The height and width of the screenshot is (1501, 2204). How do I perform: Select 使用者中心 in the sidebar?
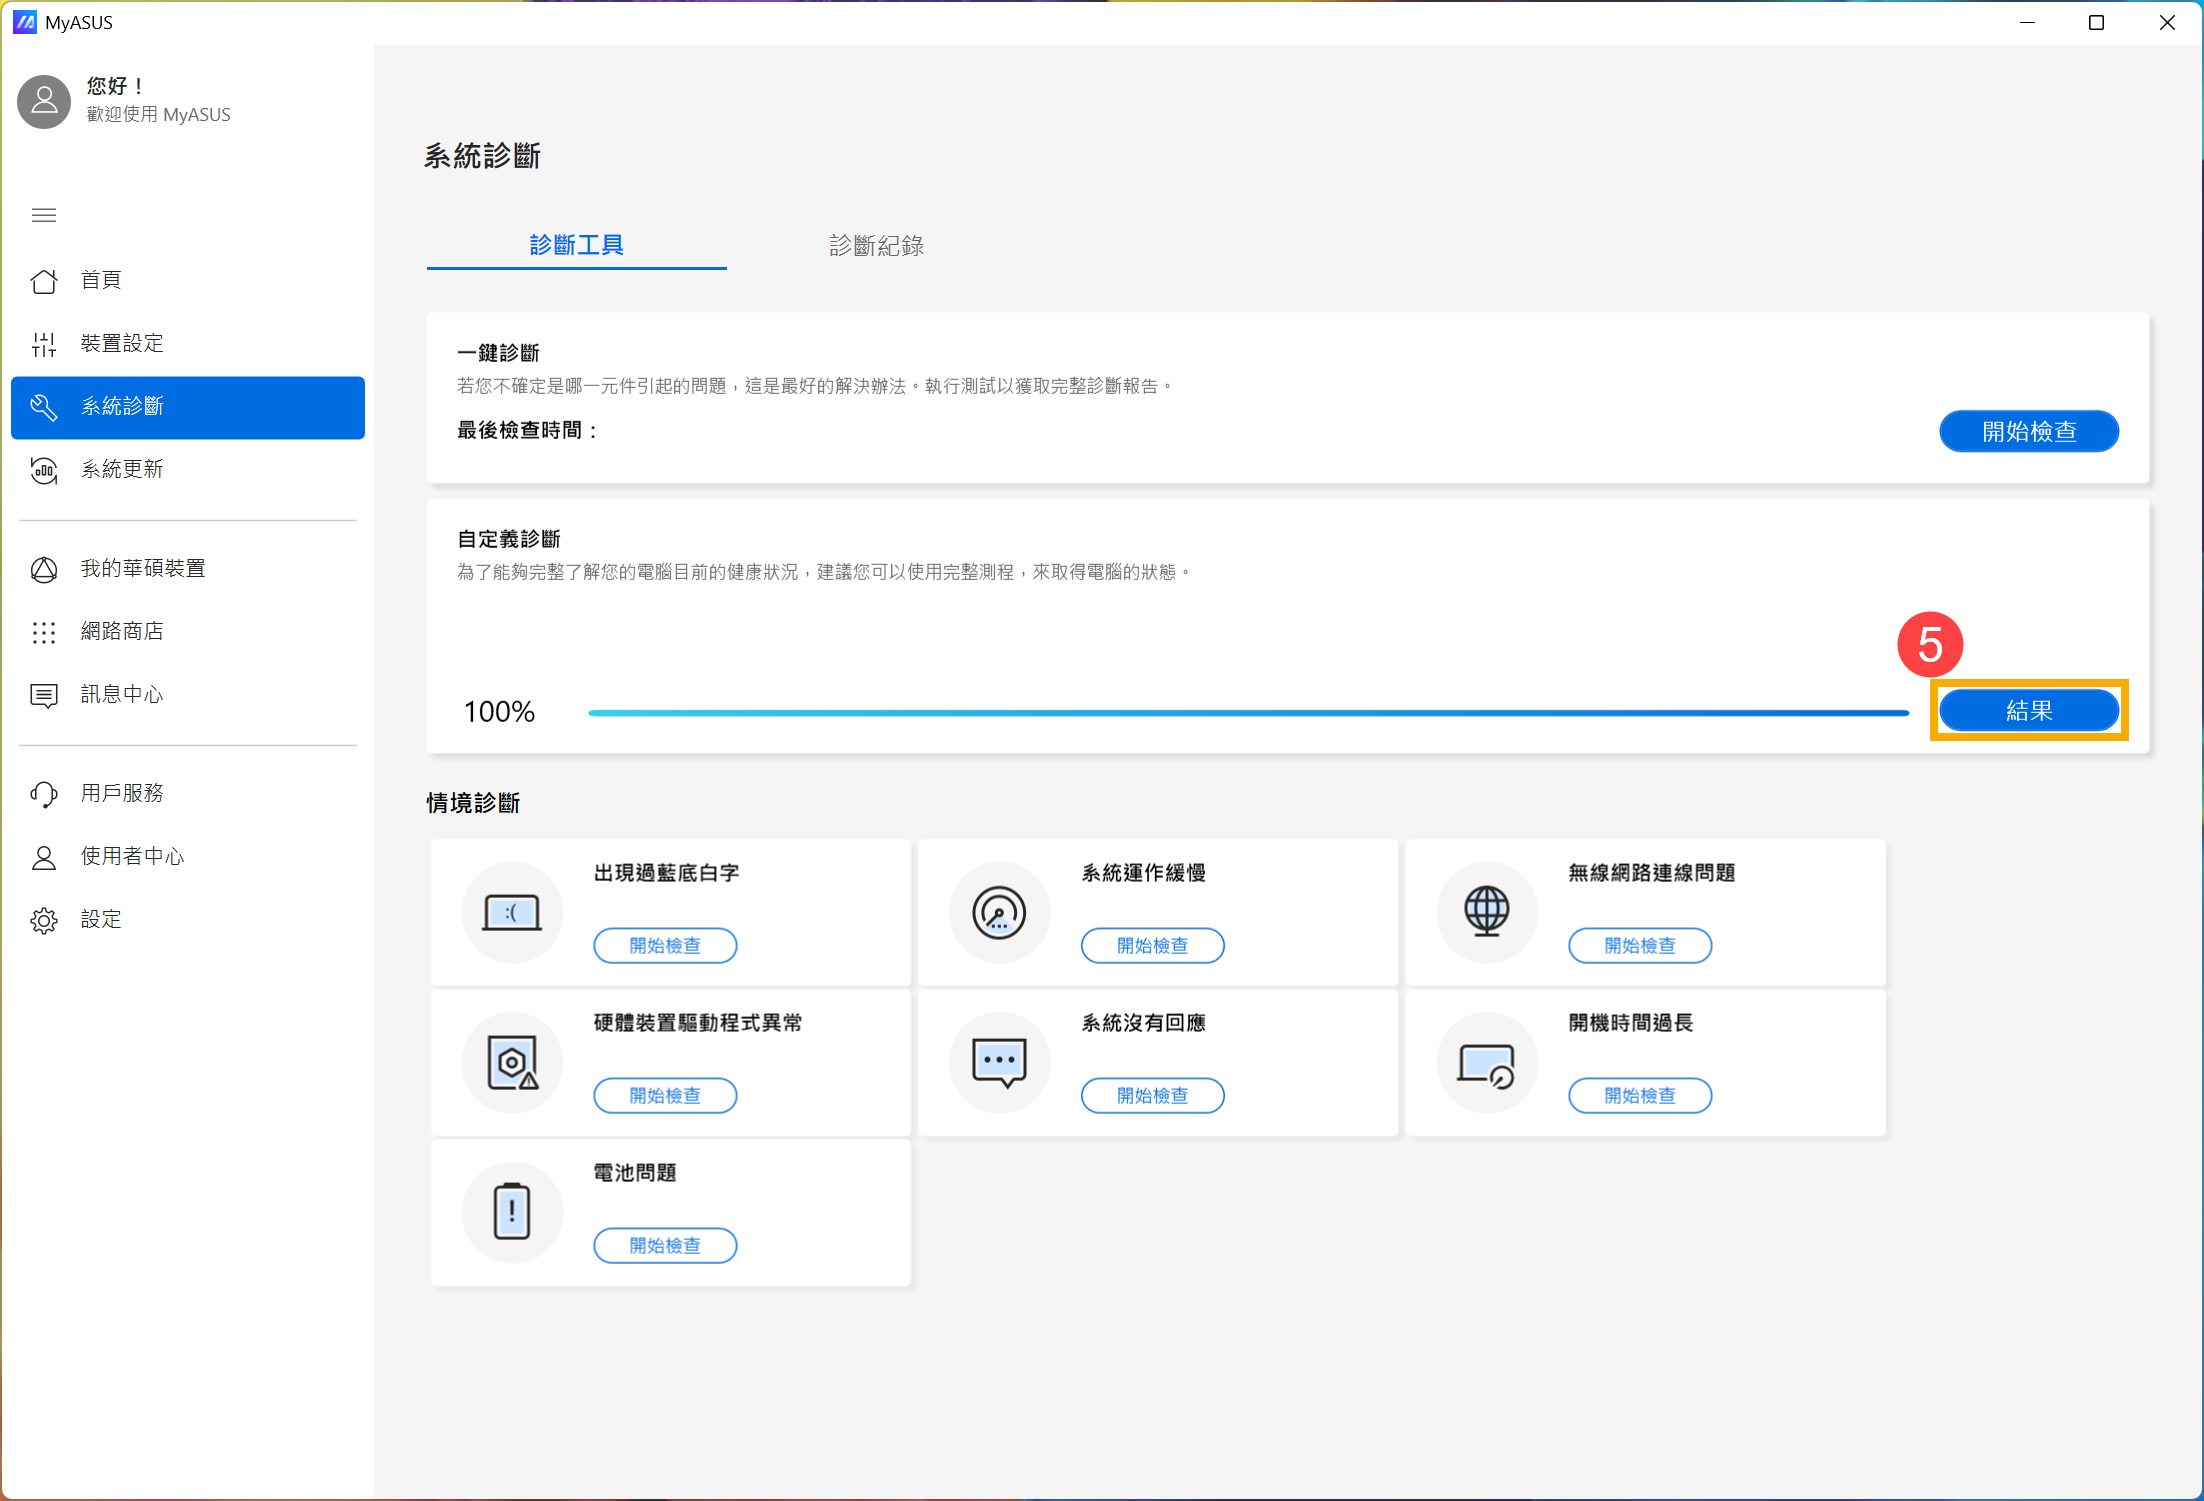pos(132,857)
